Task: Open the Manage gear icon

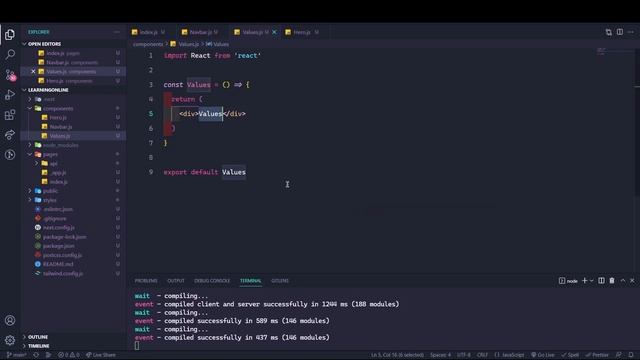Action: point(10,340)
